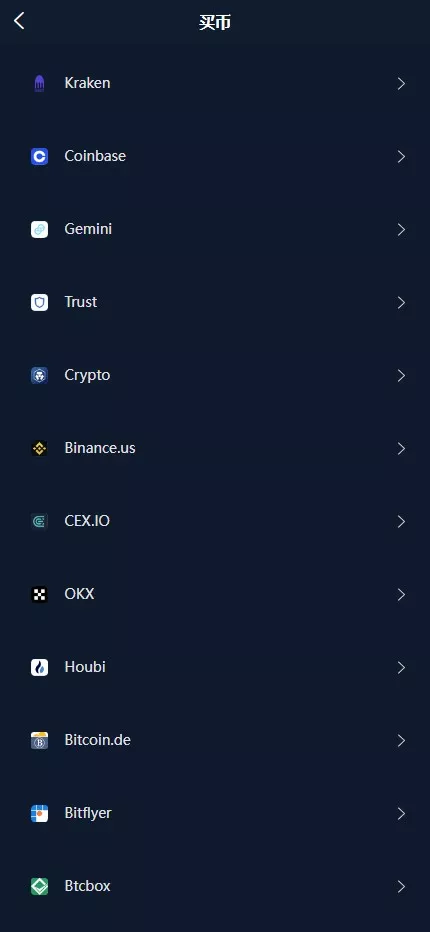Screen dimensions: 430x932
Task: Tap the black OKX logo icon
Action: (39, 594)
